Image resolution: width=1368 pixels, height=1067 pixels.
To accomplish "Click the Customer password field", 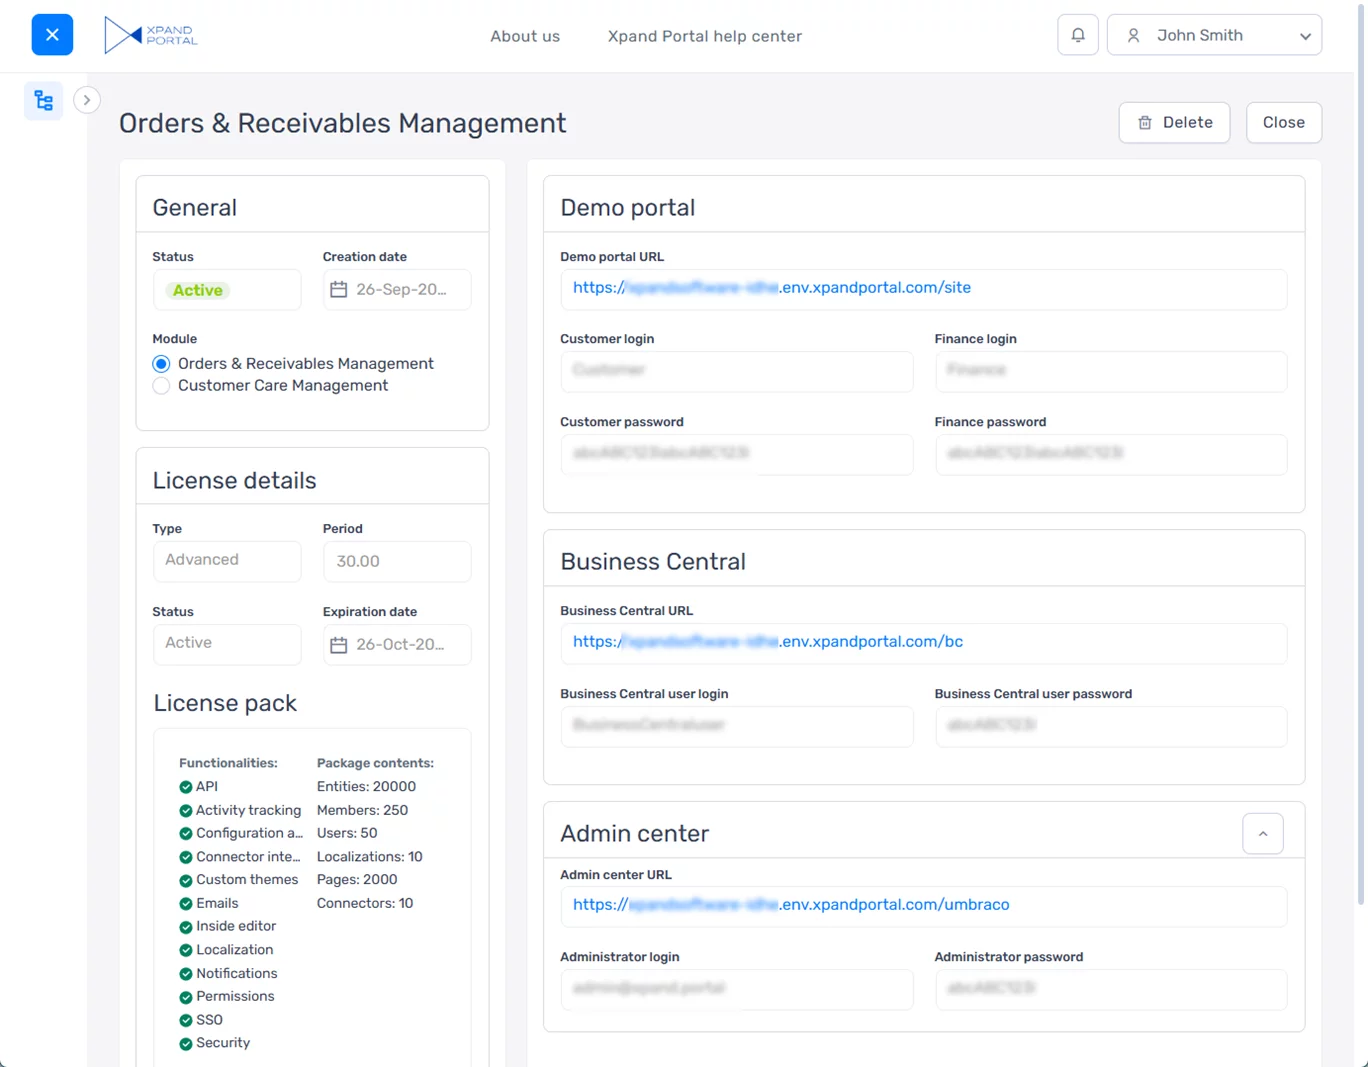I will tap(736, 454).
